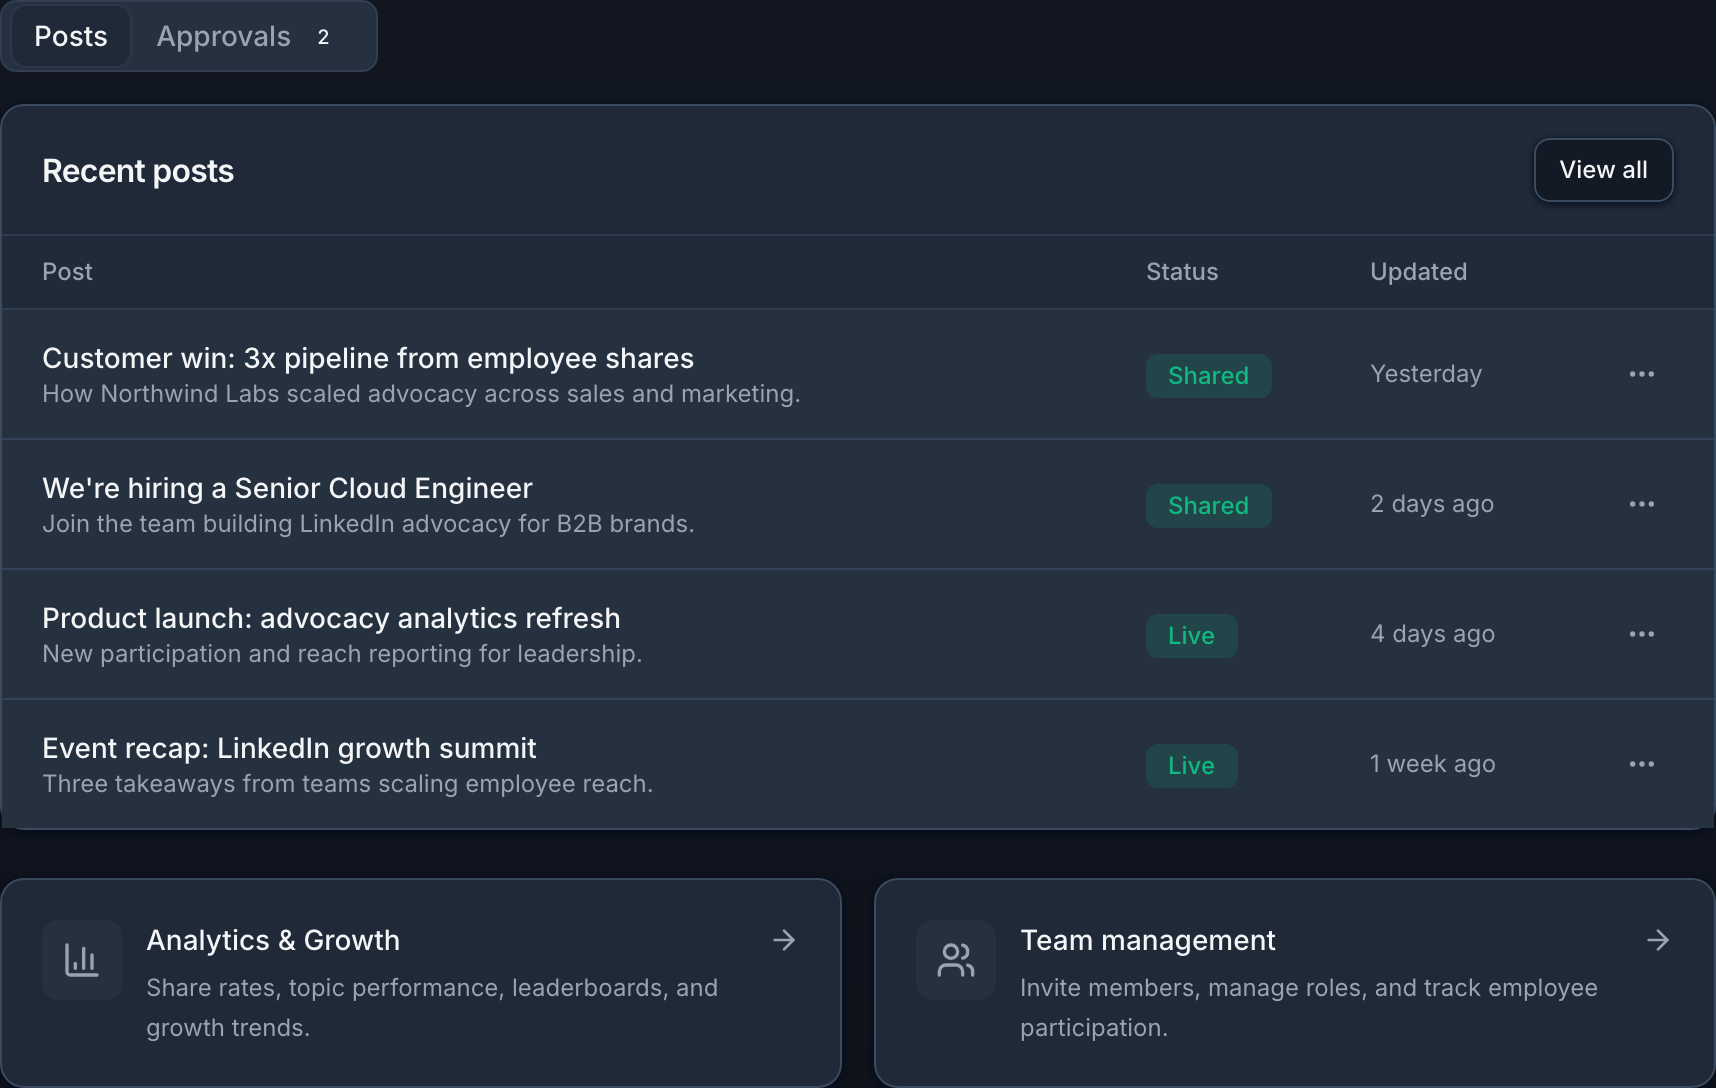Click the arrow on Team management card
Image resolution: width=1716 pixels, height=1088 pixels.
(1658, 940)
